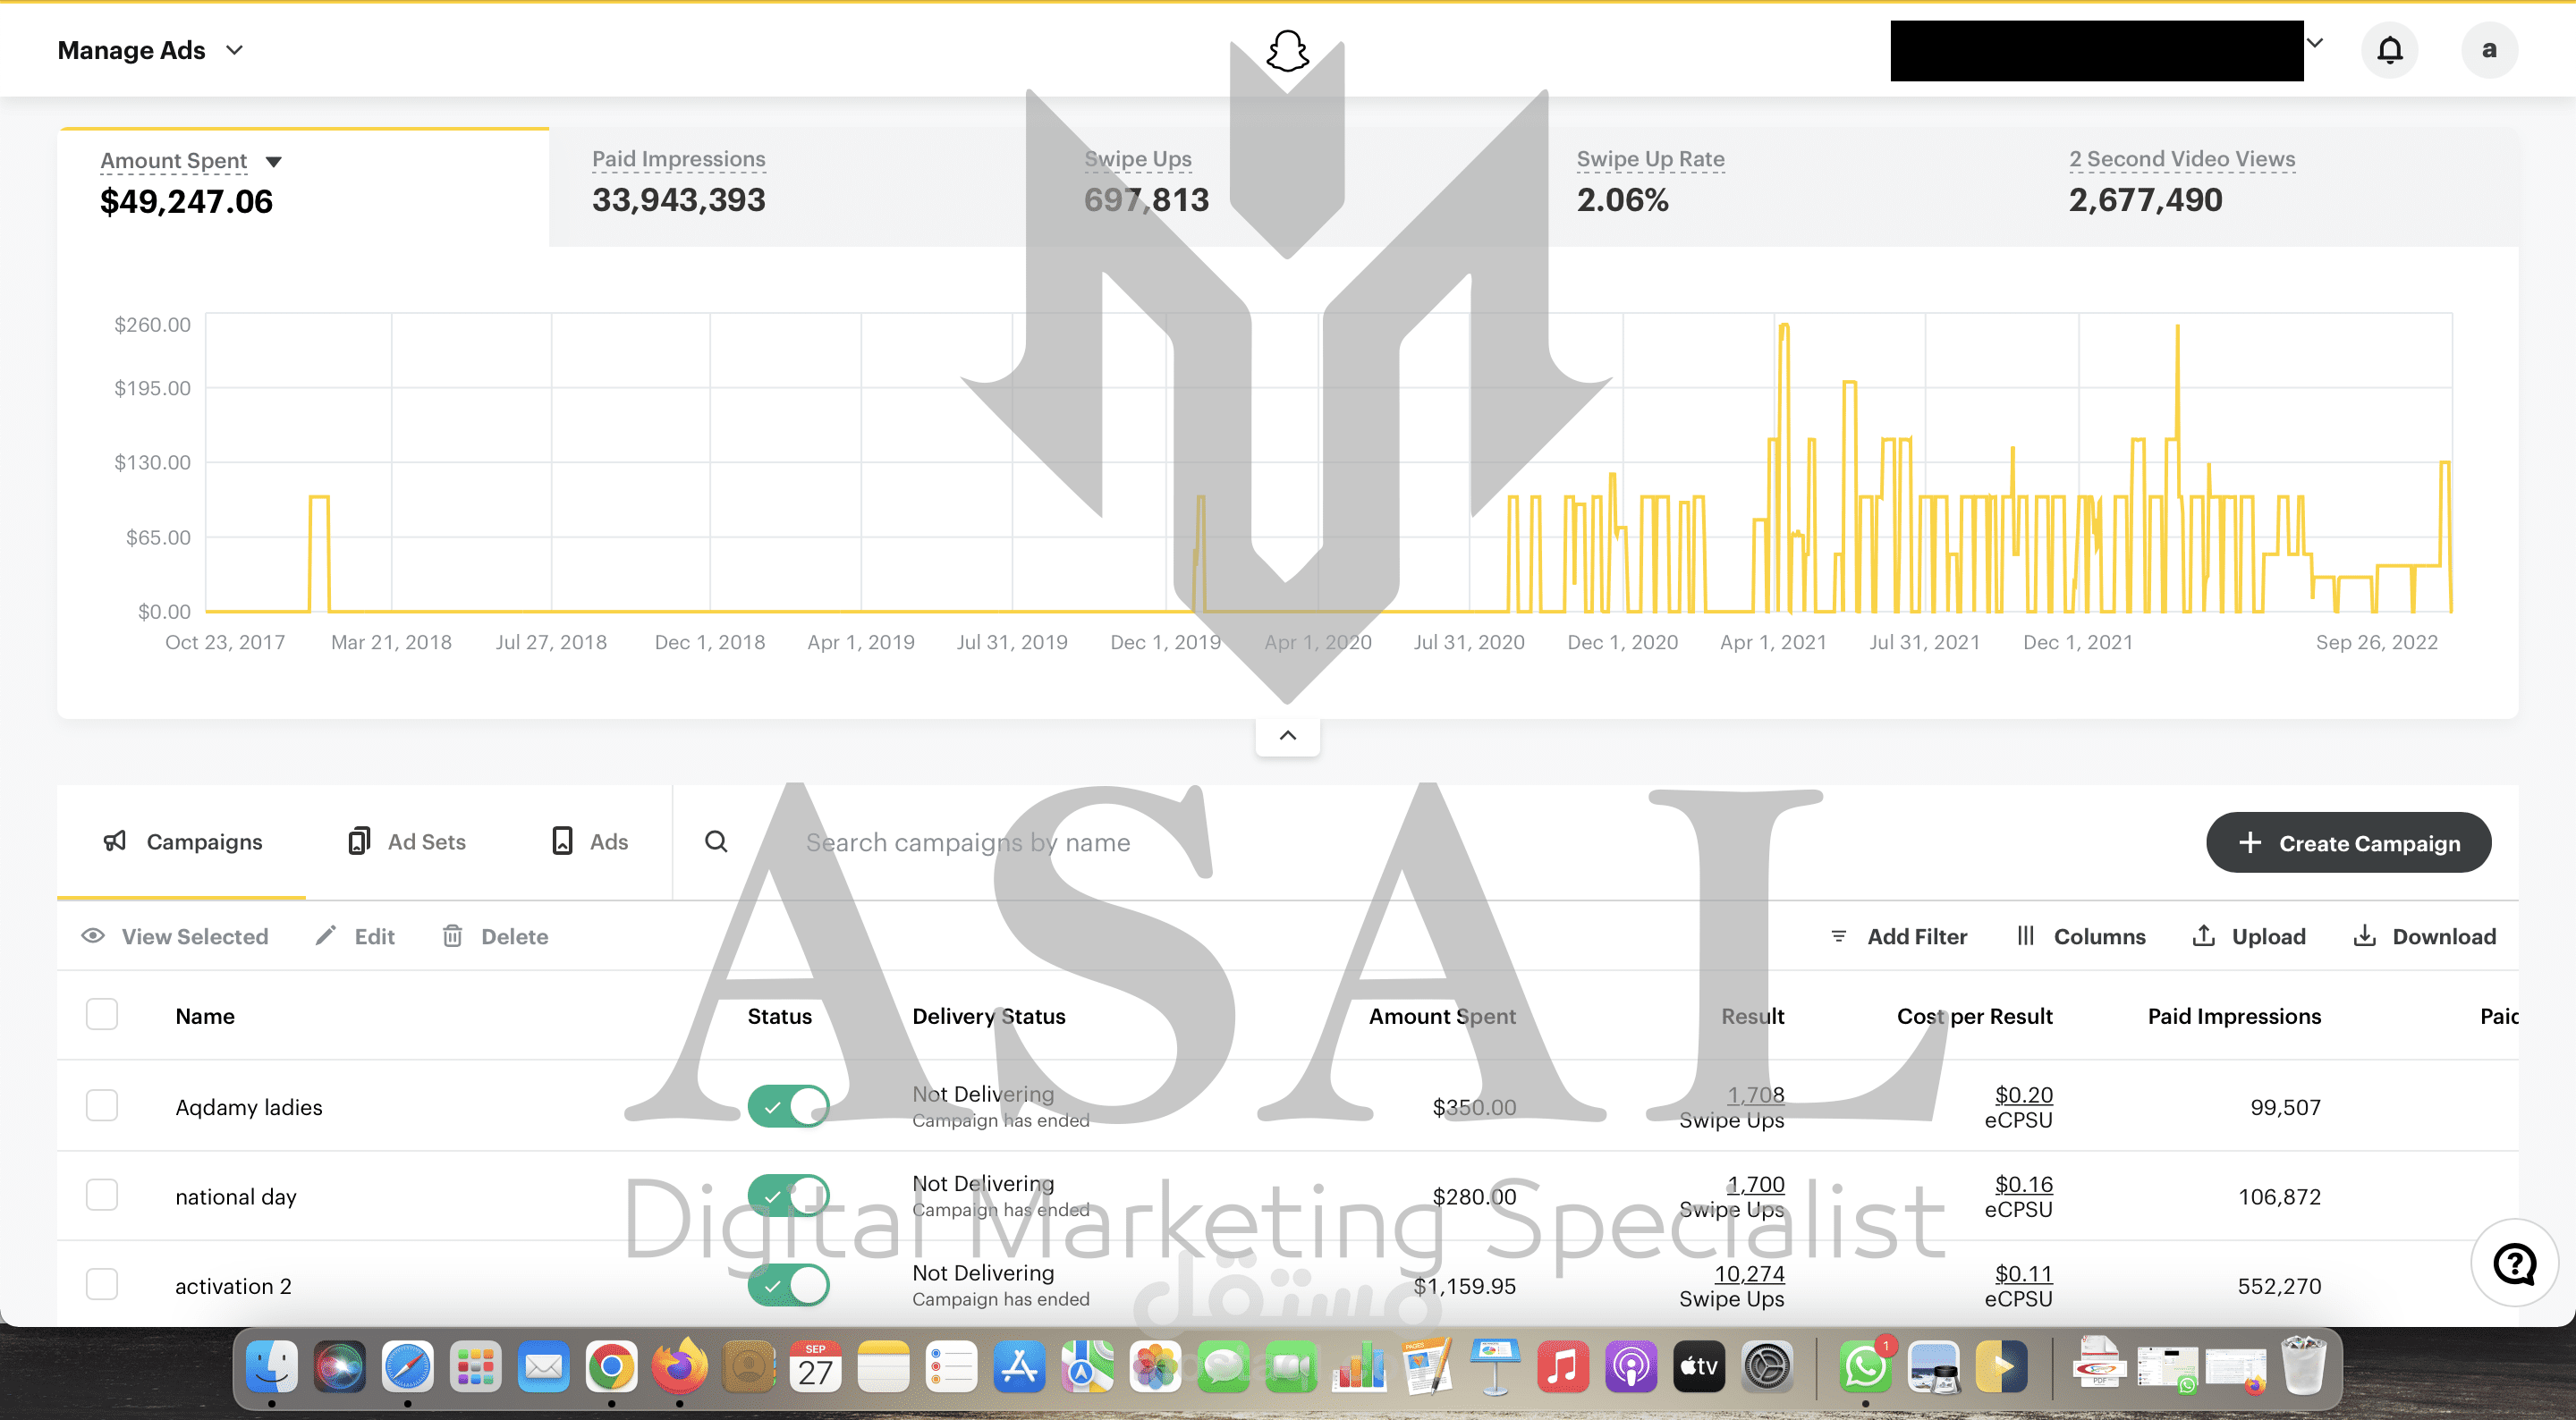Viewport: 2576px width, 1420px height.
Task: Tick the select-all header checkbox
Action: coord(102,1014)
